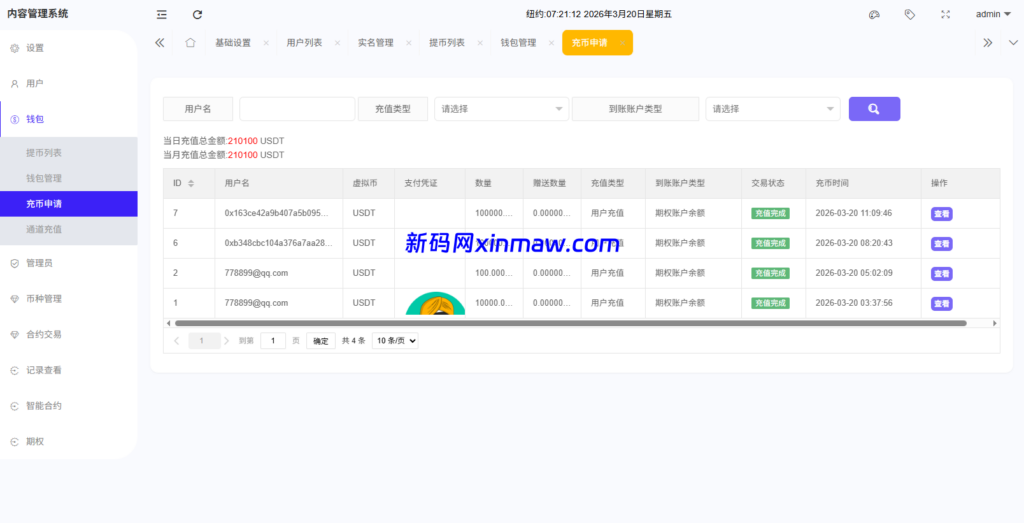This screenshot has width=1024, height=523.
Task: Collapse the 钱包 sidebar menu
Action: click(69, 119)
